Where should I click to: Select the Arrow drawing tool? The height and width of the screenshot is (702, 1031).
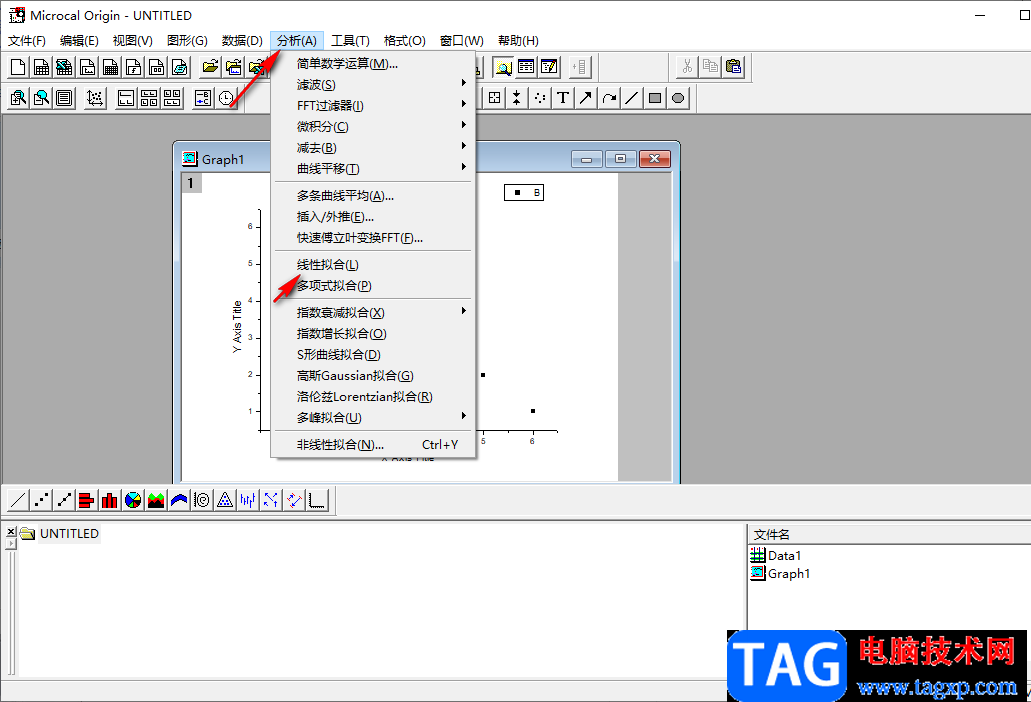[x=586, y=99]
